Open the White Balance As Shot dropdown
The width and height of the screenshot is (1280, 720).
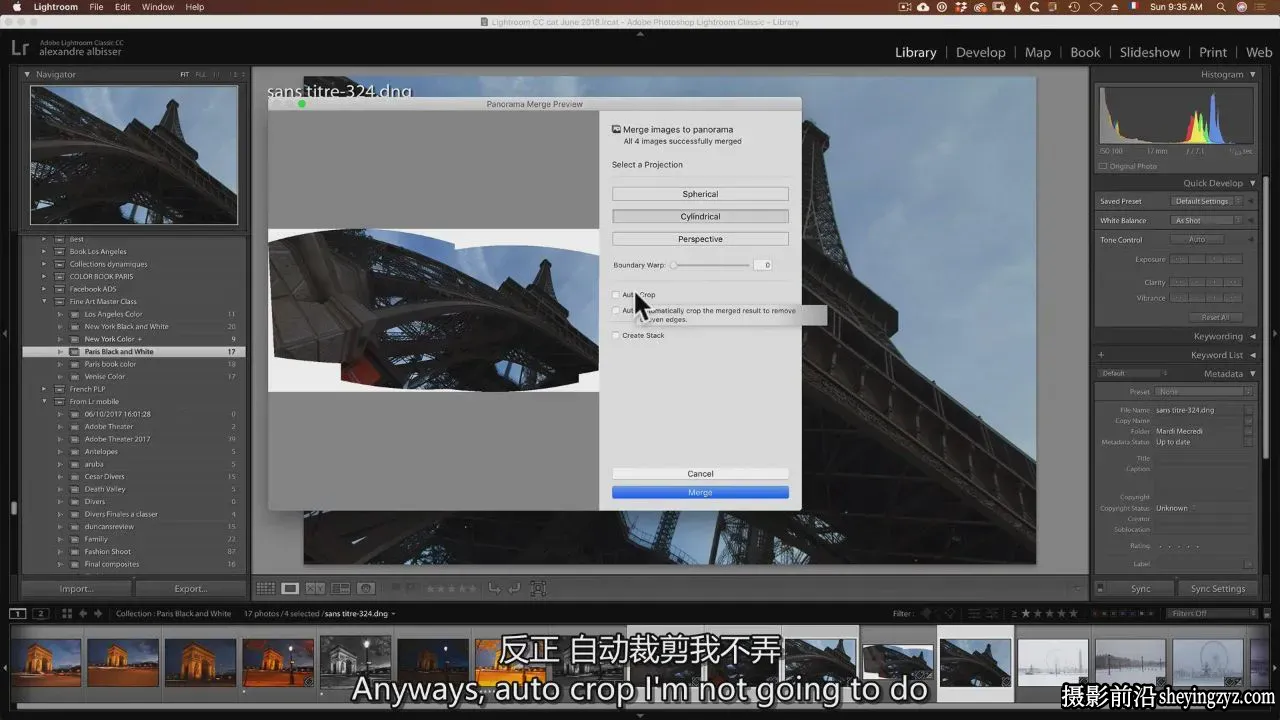1207,220
